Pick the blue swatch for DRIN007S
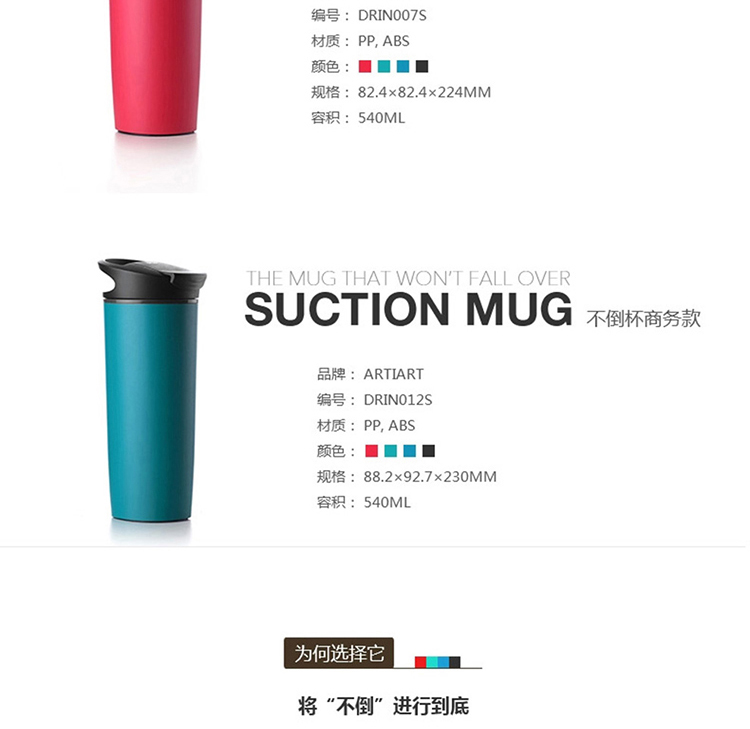750x729 pixels. (x=403, y=66)
